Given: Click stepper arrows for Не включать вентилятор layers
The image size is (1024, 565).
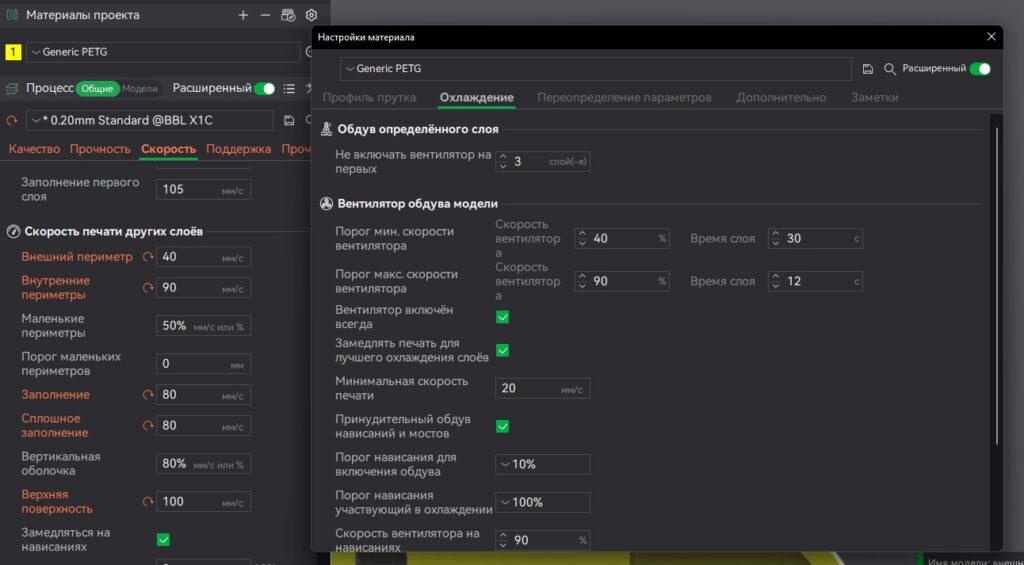Looking at the screenshot, I should (502, 161).
